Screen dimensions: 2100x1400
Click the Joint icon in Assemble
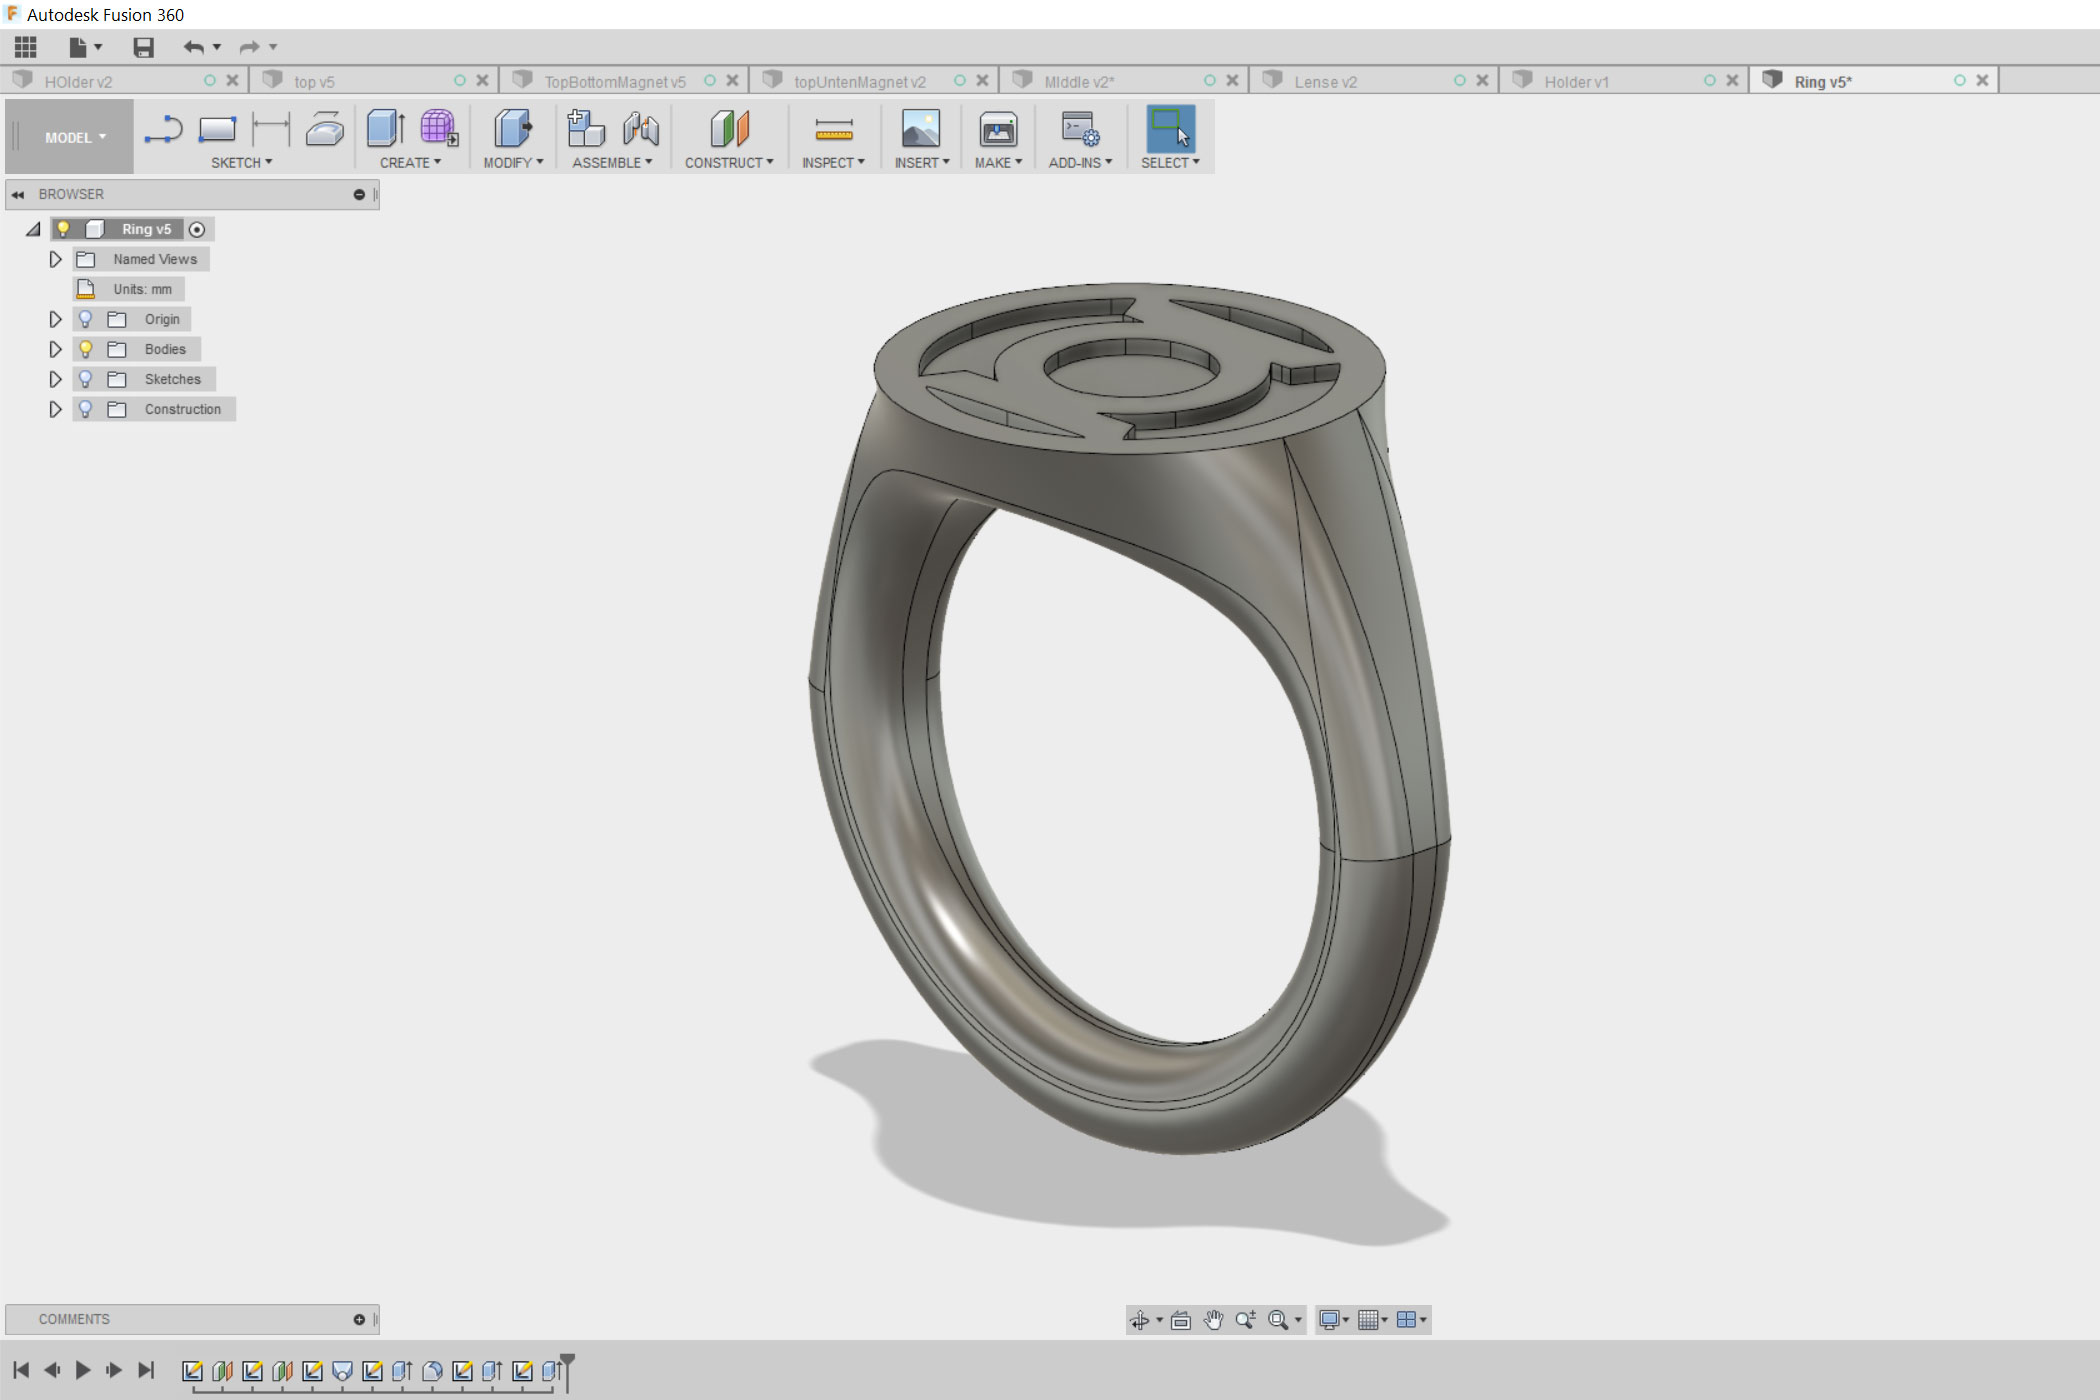click(x=640, y=130)
